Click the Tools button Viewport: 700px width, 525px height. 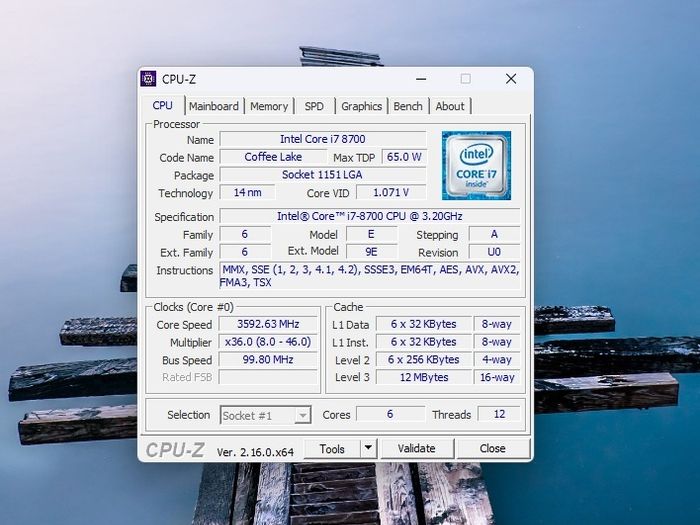click(332, 449)
